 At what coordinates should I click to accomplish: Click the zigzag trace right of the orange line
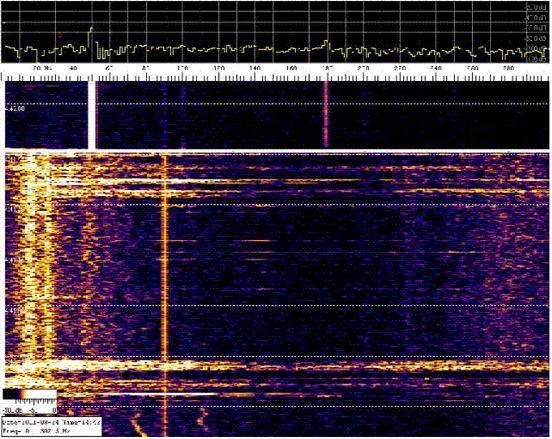point(202,418)
